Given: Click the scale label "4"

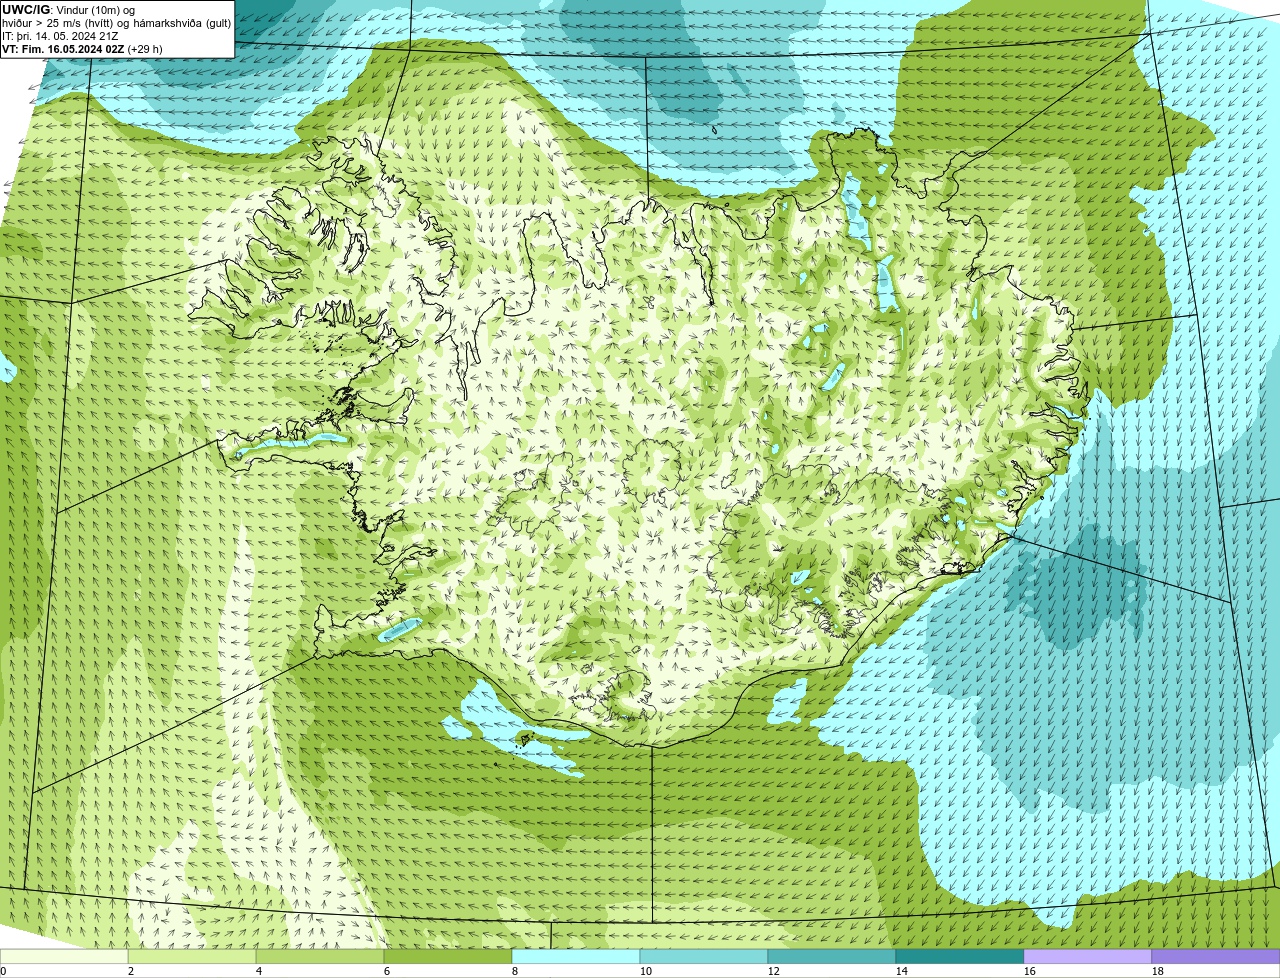Looking at the screenshot, I should click(x=259, y=971).
